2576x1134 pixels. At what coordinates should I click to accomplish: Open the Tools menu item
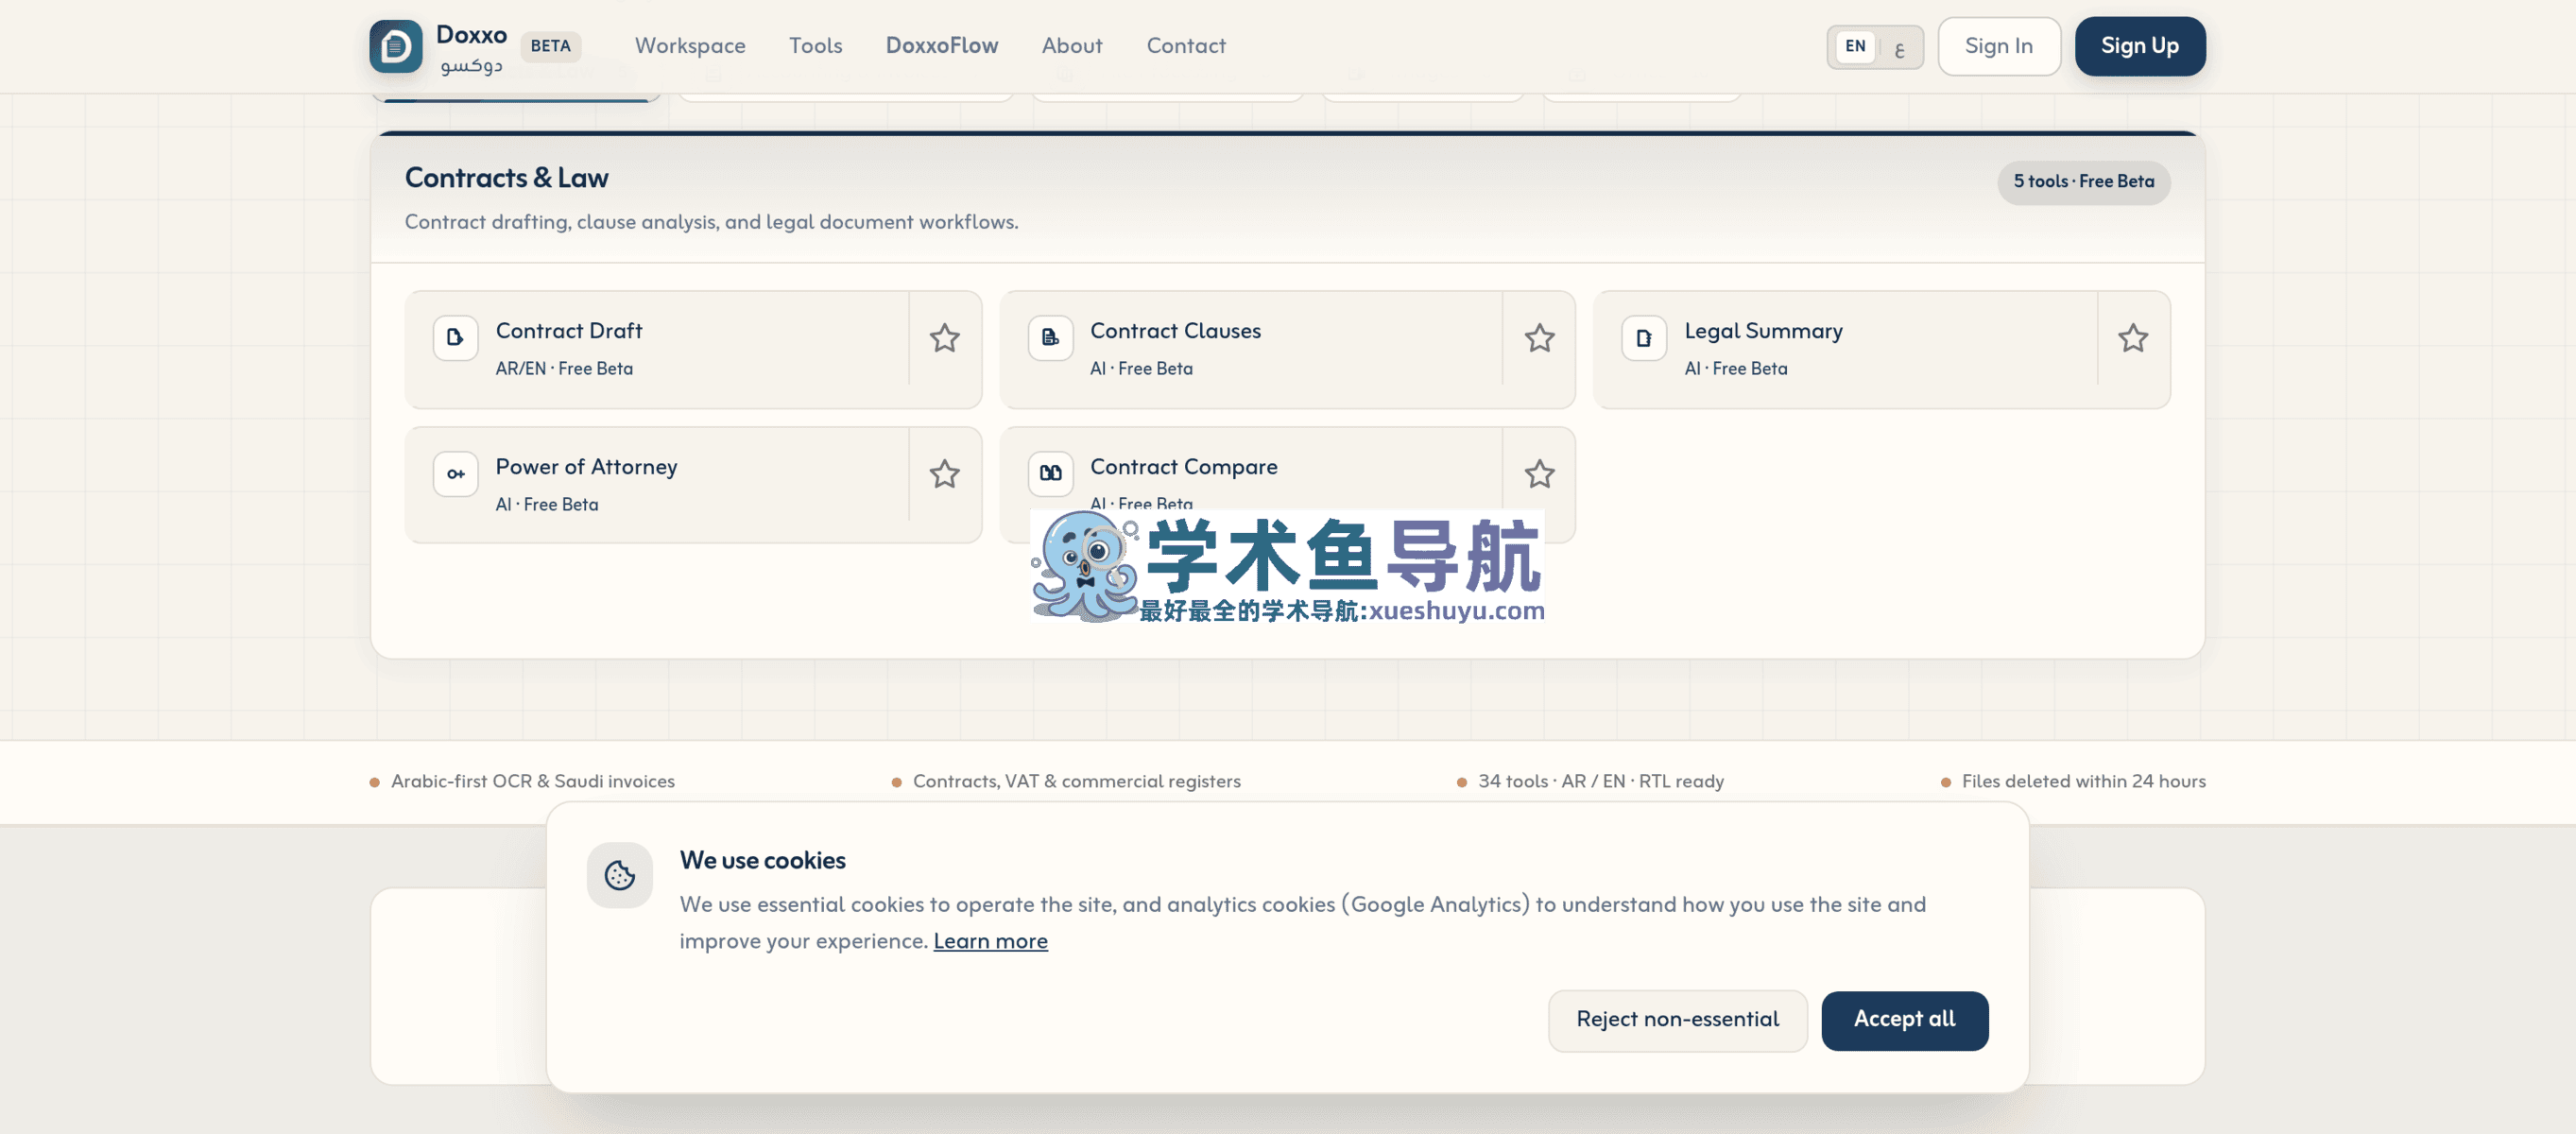815,46
